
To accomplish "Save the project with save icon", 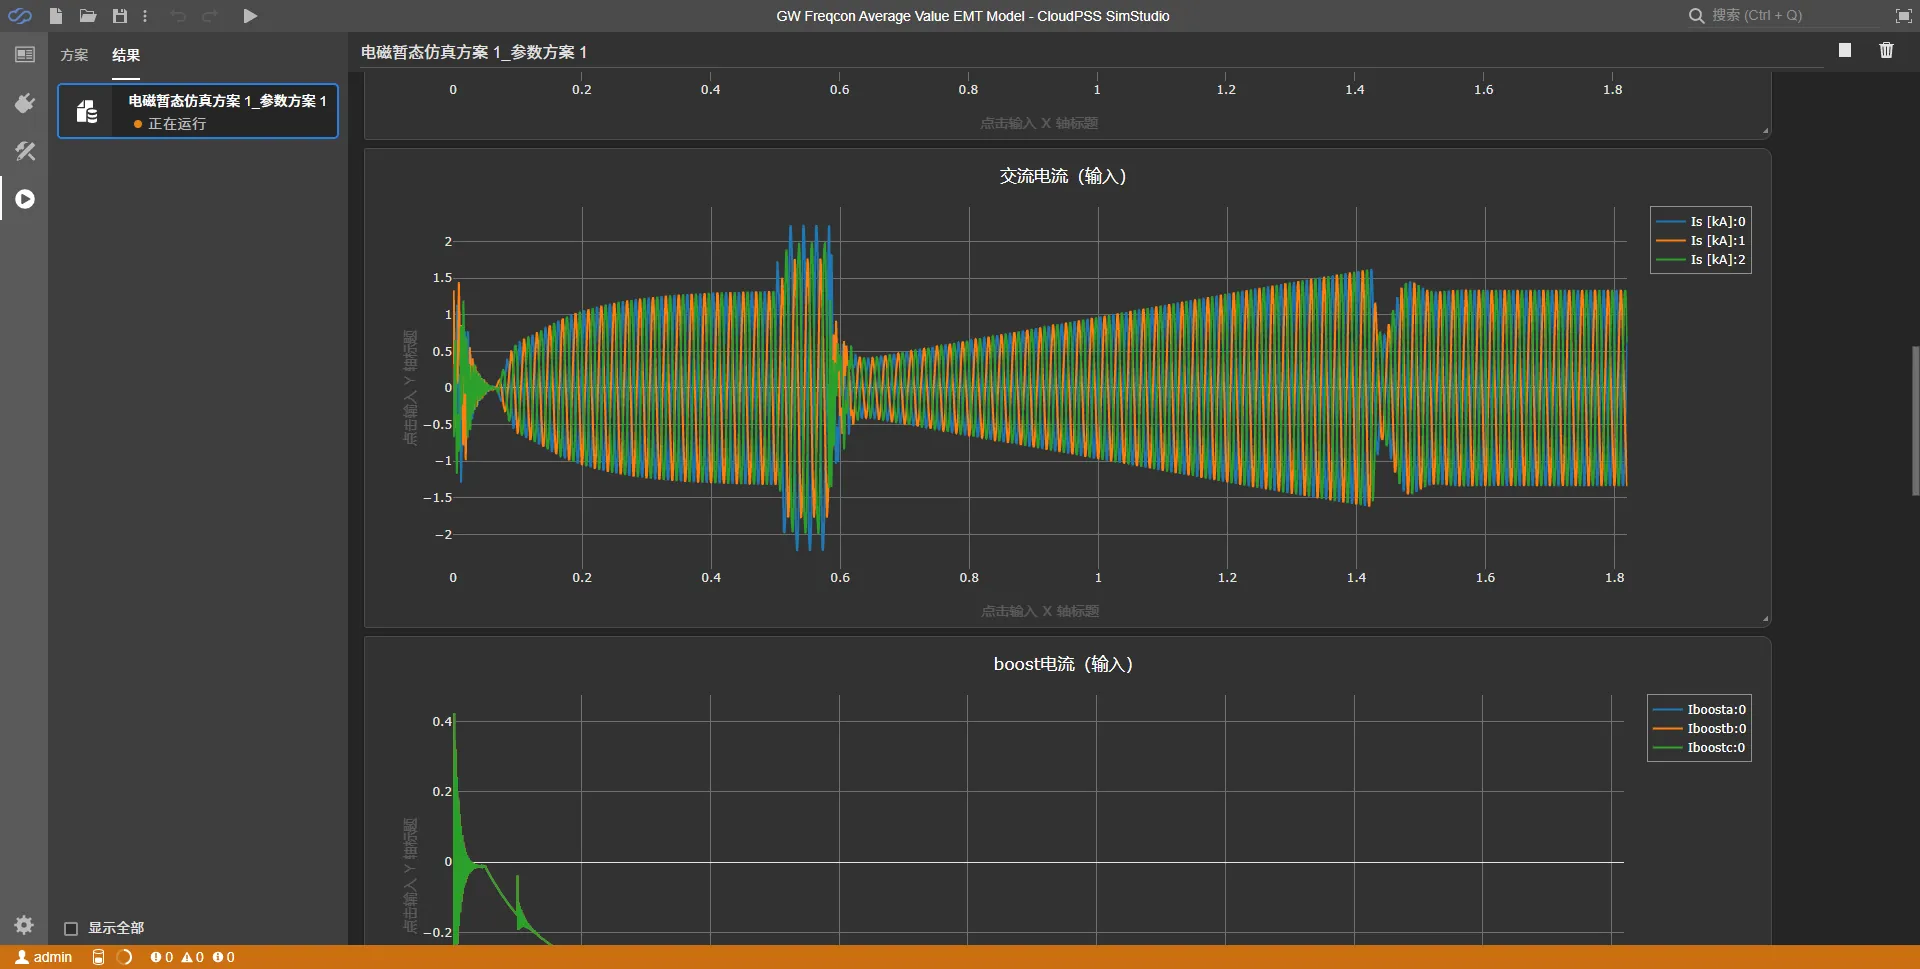I will coord(120,16).
